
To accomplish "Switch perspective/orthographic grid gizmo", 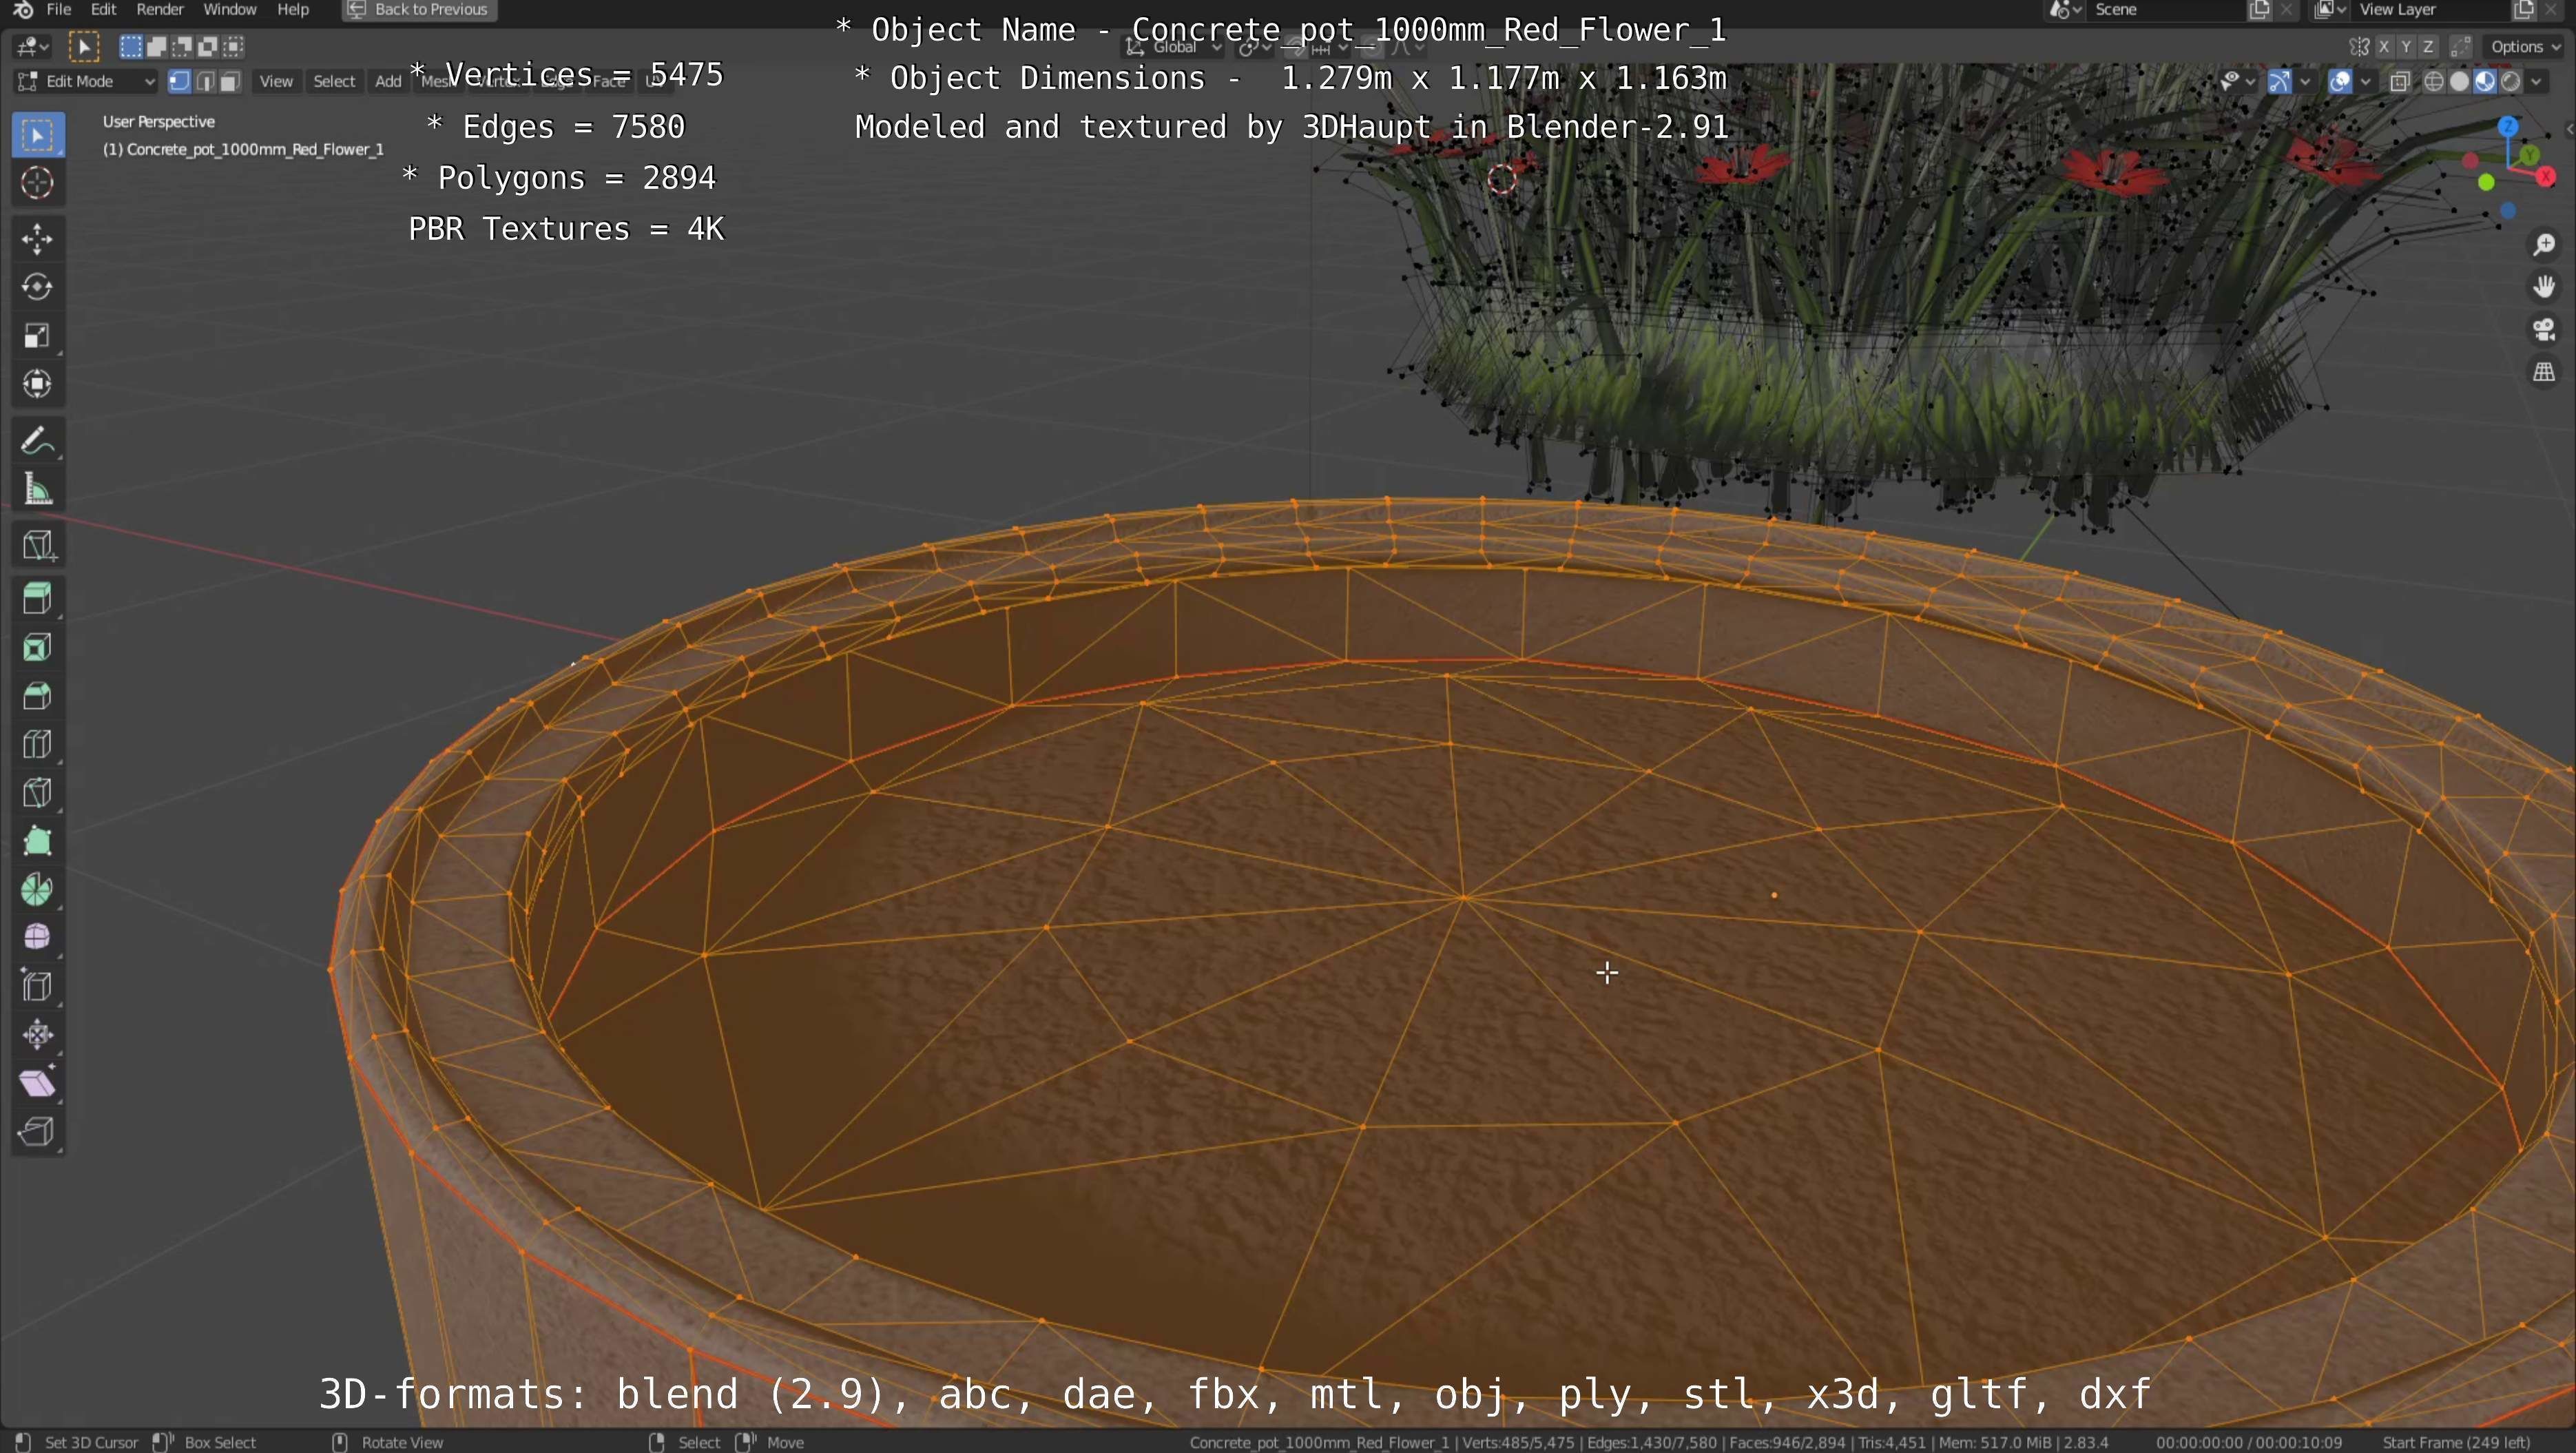I will 2544,372.
